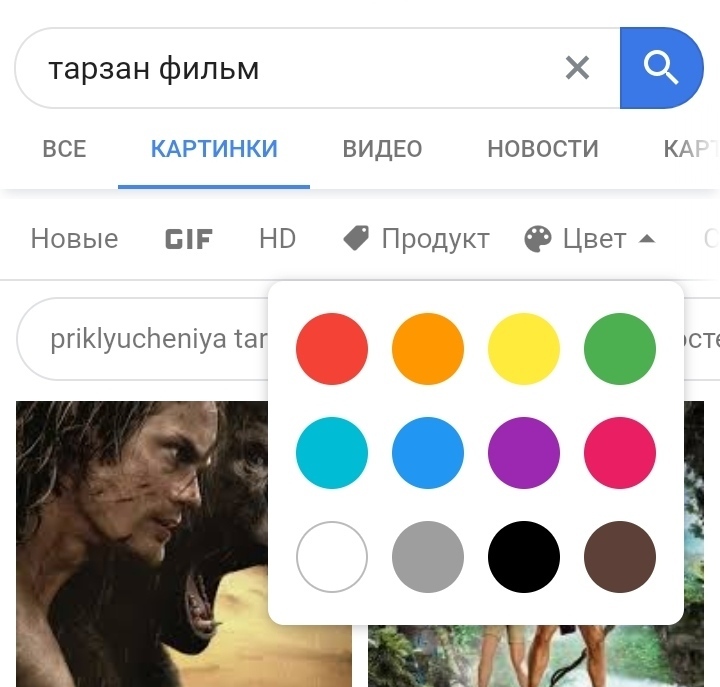Choose the orange color swatch
The width and height of the screenshot is (720, 687).
(428, 349)
